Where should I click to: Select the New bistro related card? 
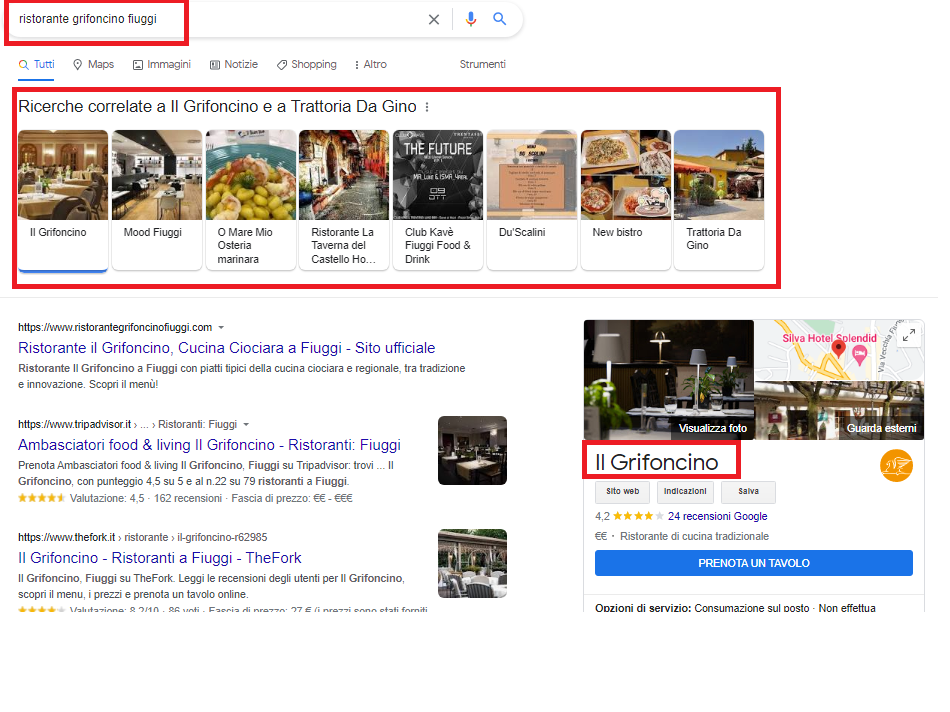pos(626,200)
